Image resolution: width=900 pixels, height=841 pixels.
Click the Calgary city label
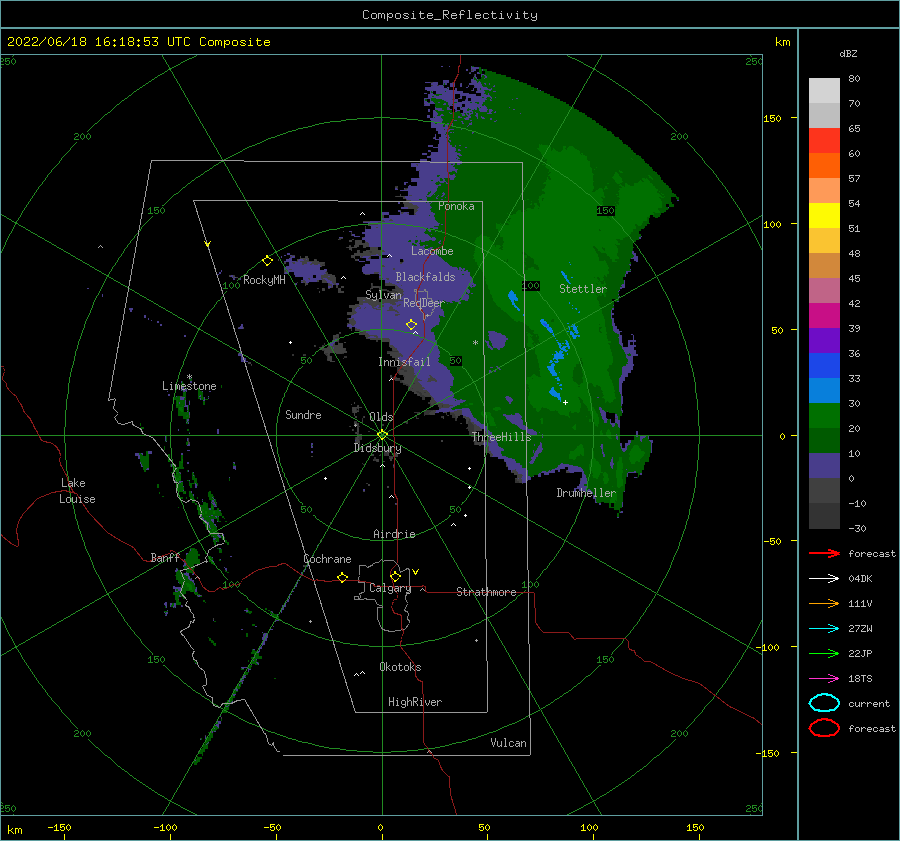(390, 588)
